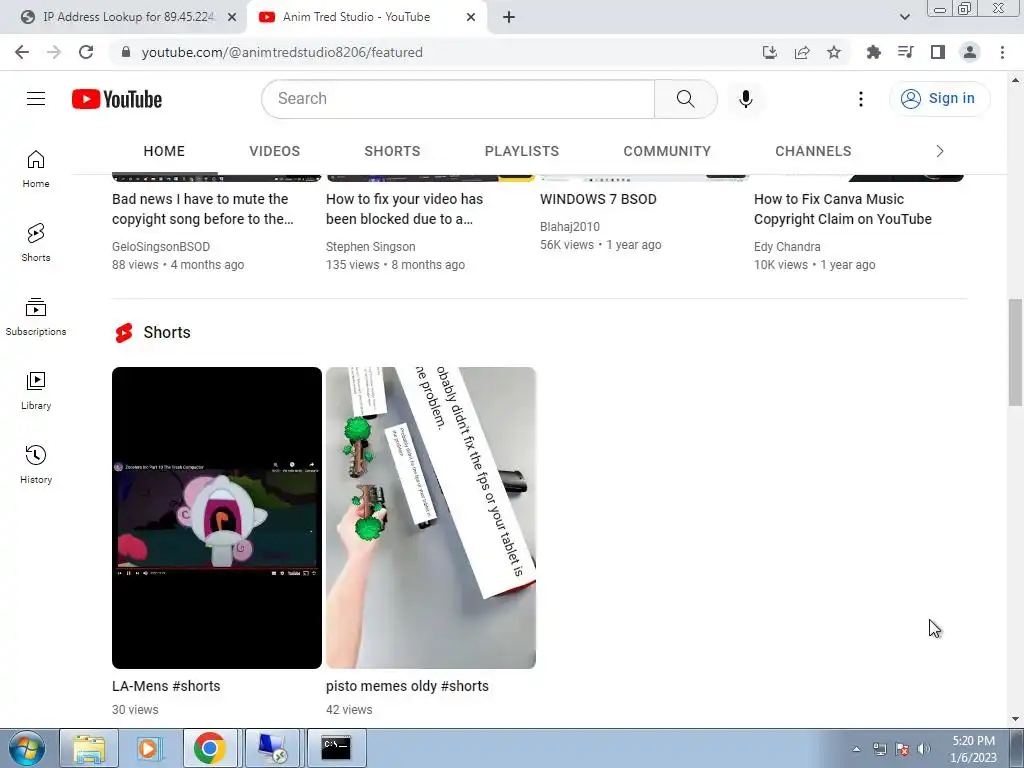Image resolution: width=1024 pixels, height=768 pixels.
Task: Click the scrollbar up arrow
Action: pyautogui.click(x=1015, y=80)
